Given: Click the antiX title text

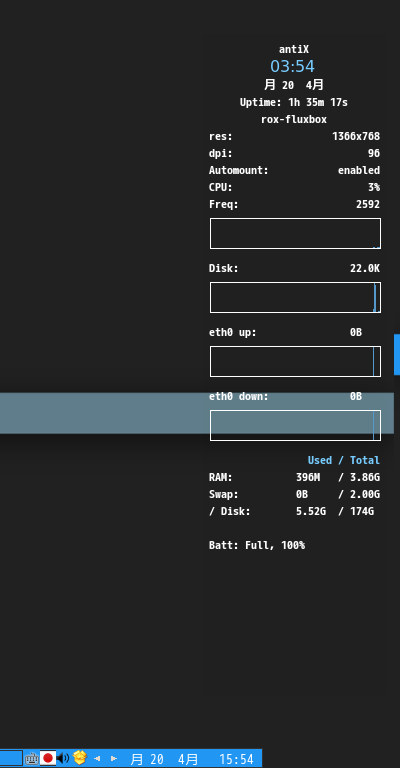Looking at the screenshot, I should point(294,49).
